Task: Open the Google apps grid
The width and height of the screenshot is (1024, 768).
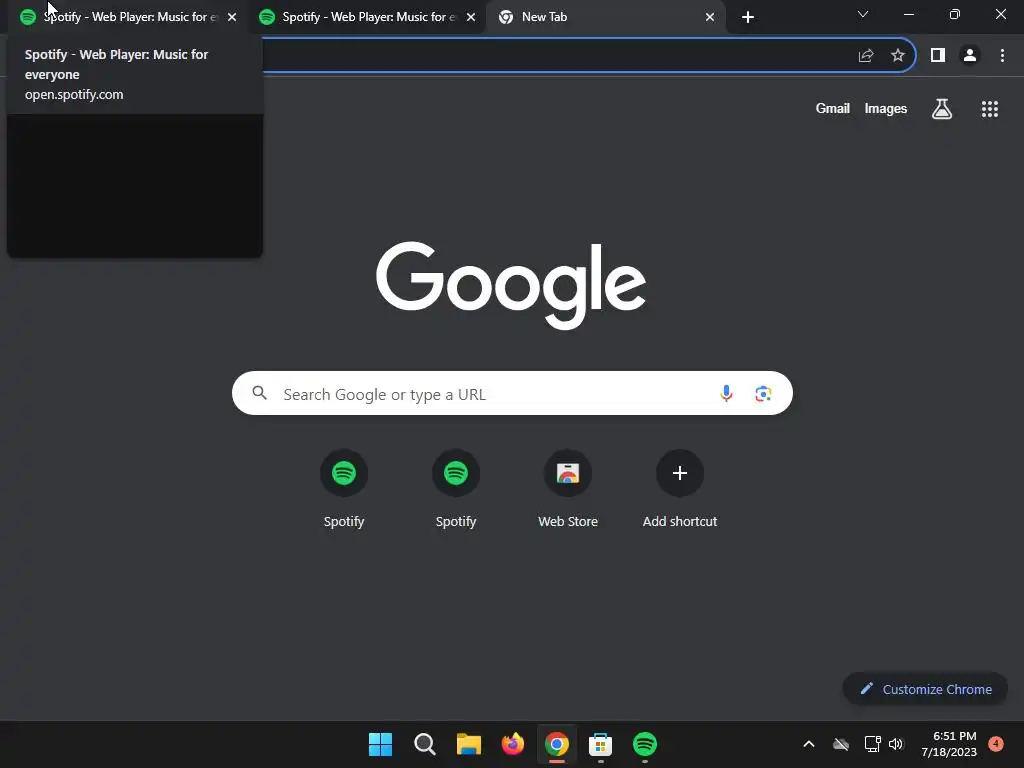Action: tap(990, 109)
